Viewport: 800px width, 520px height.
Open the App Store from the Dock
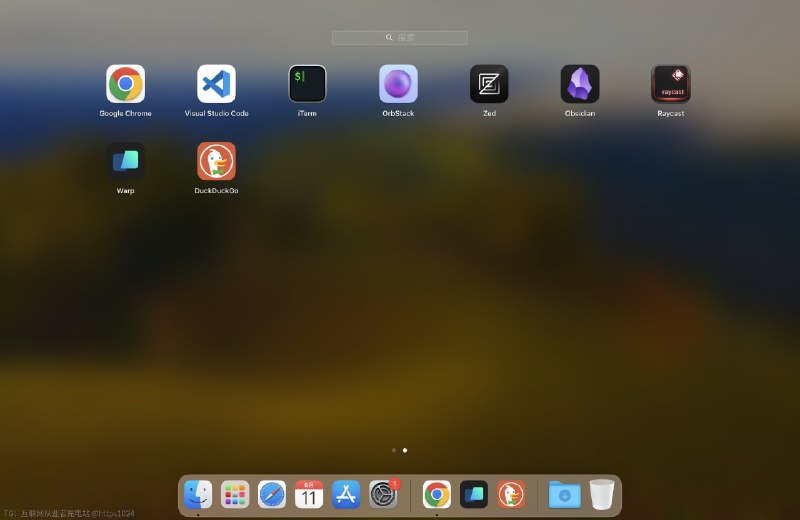point(346,494)
